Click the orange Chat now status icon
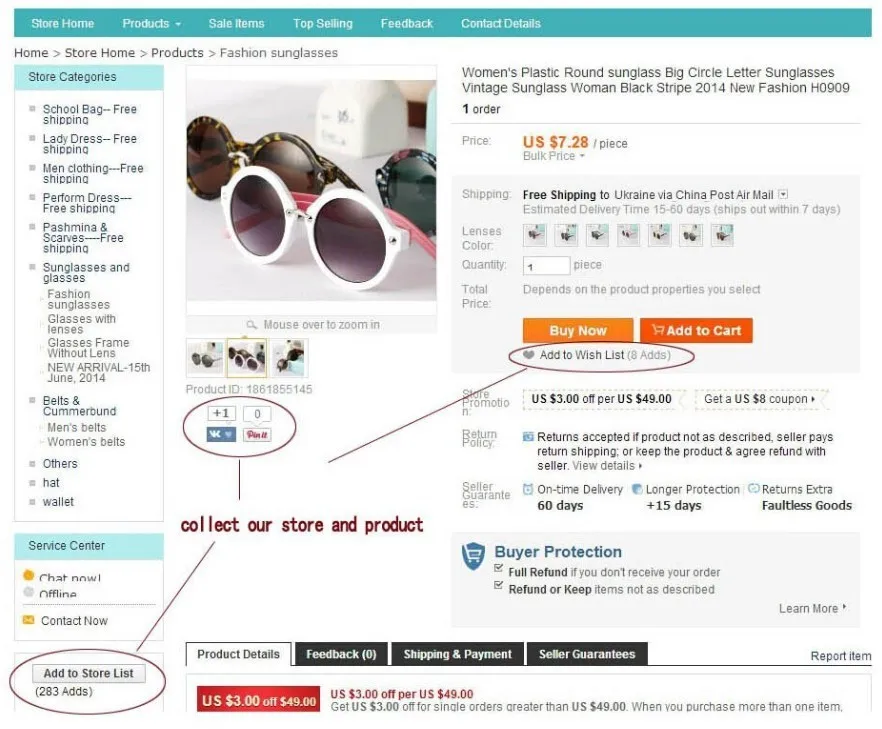Image resolution: width=882 pixels, height=729 pixels. coord(29,575)
